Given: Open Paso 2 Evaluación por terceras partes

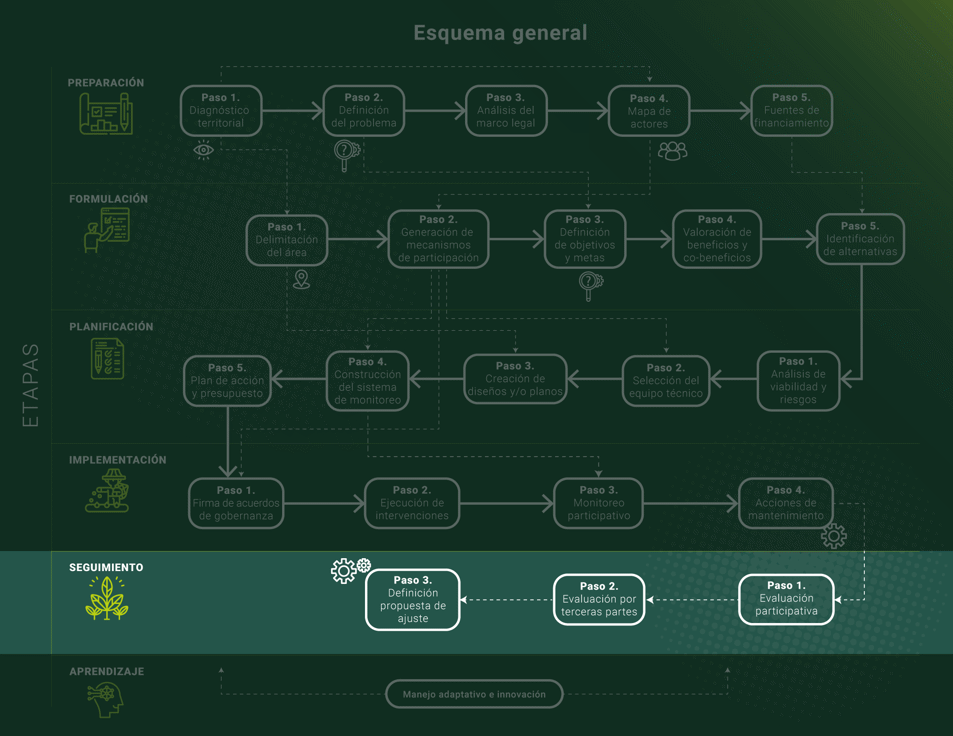Looking at the screenshot, I should (x=598, y=599).
